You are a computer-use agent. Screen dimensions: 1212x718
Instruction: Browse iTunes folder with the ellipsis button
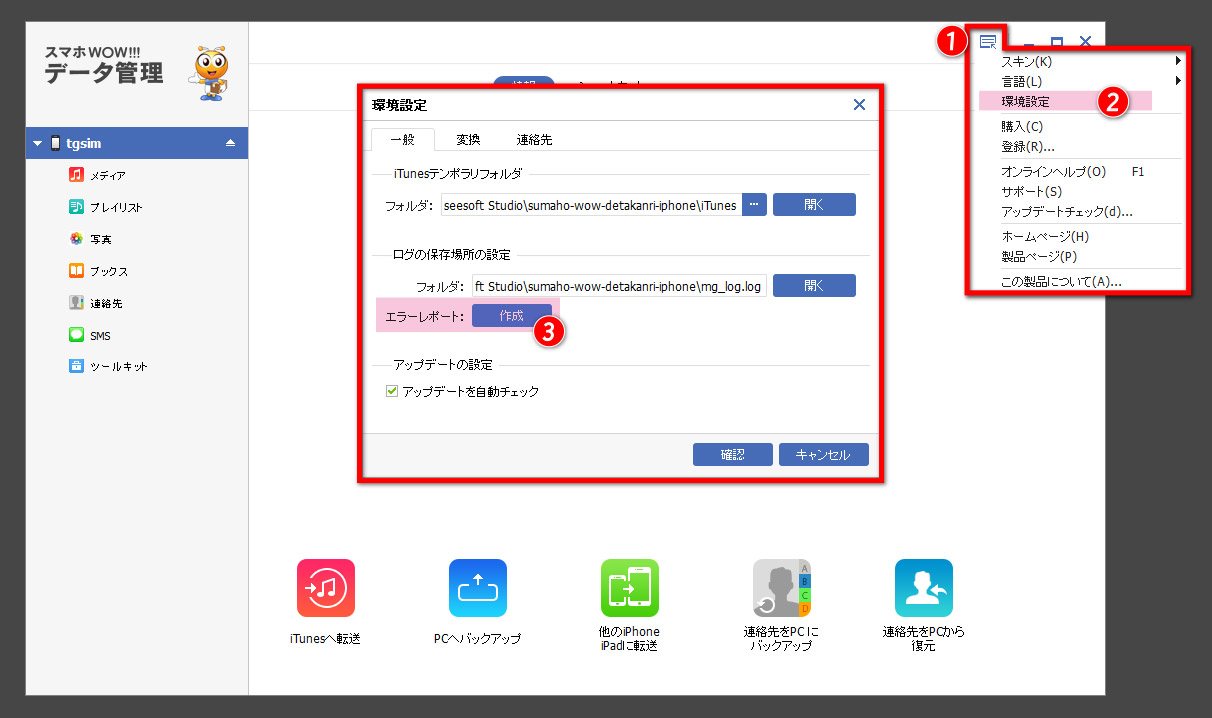(754, 205)
